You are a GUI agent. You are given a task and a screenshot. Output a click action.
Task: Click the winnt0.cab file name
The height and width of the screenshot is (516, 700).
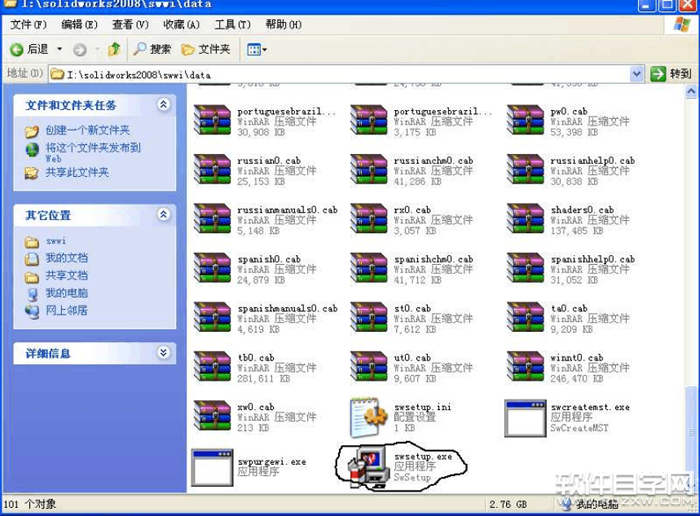pos(577,358)
